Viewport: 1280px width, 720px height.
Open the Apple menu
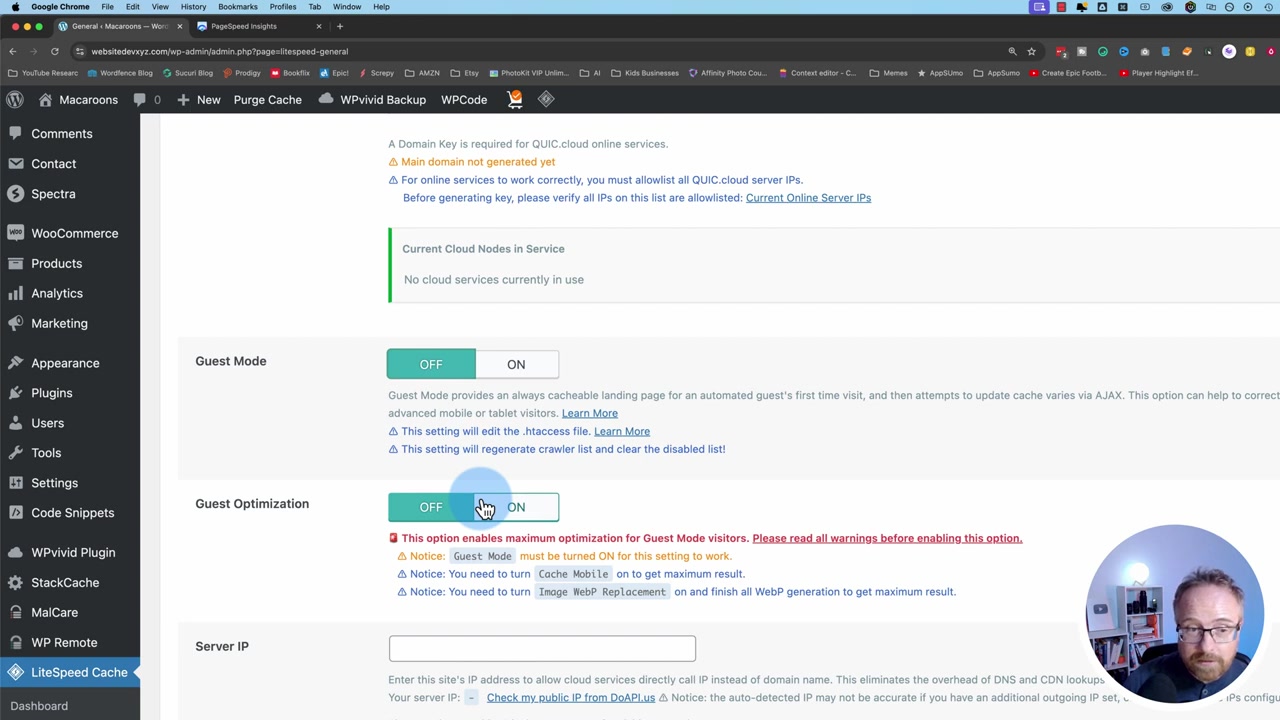click(15, 7)
